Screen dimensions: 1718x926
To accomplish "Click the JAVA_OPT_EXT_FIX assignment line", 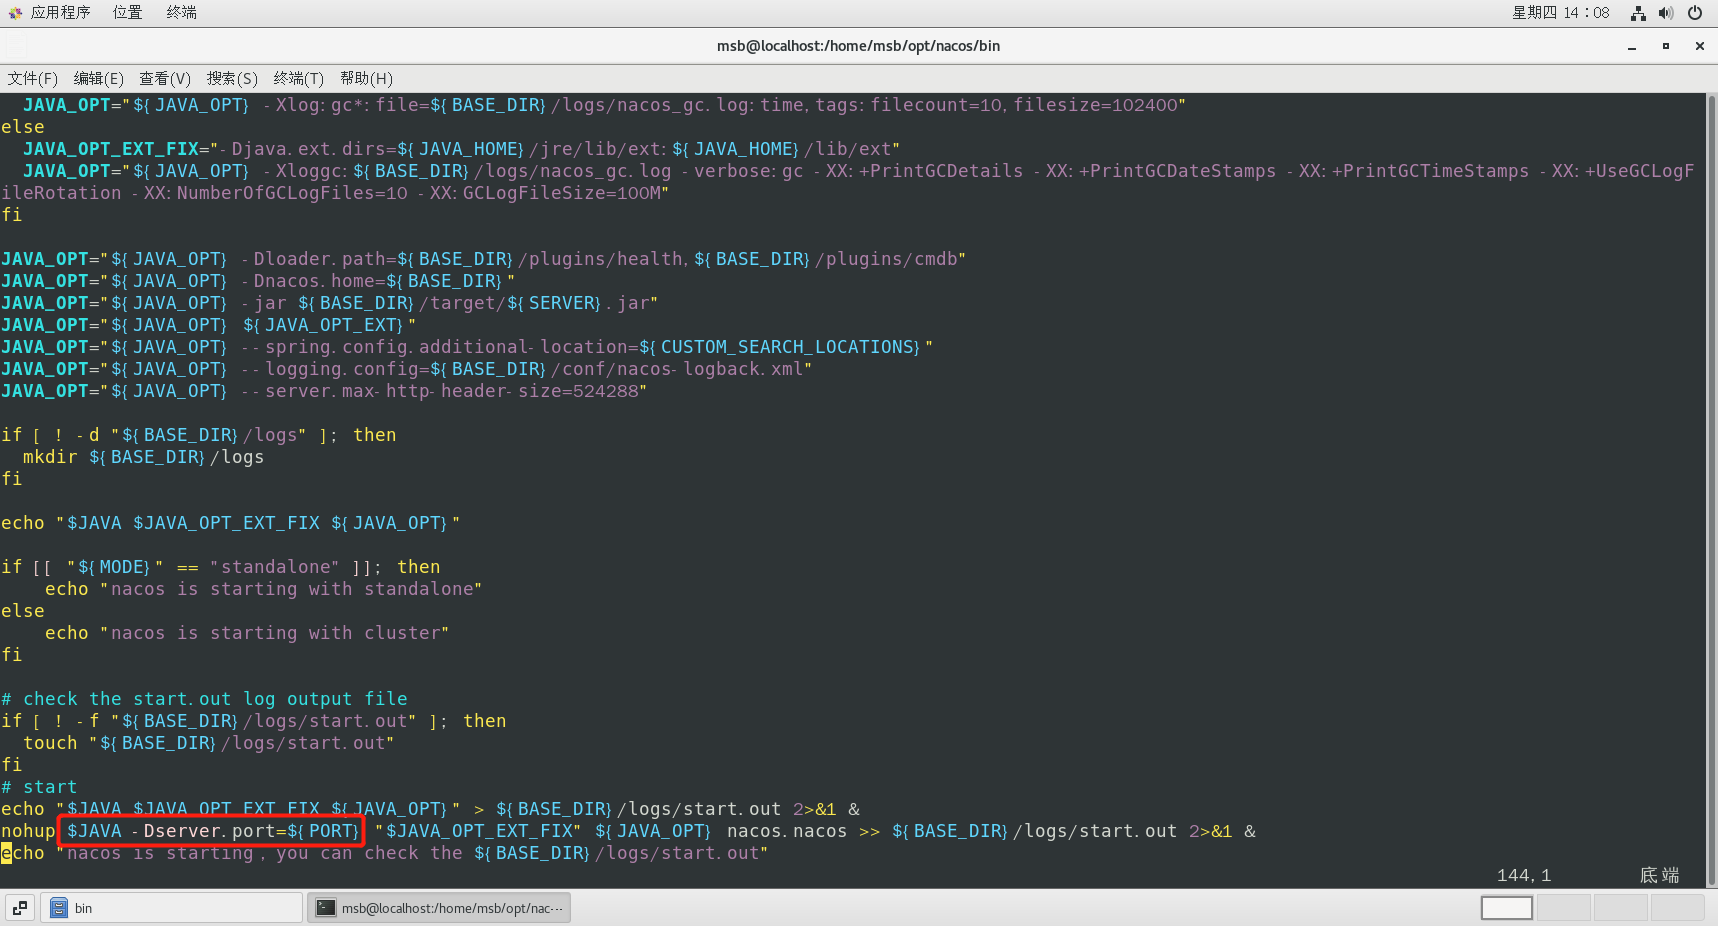I will click(461, 149).
